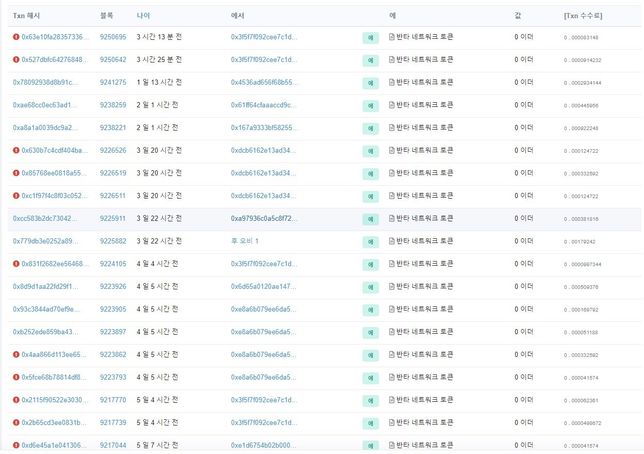Click the warning icon for 0x4aa866d113ee65
This screenshot has height=454, width=644.
[16, 354]
